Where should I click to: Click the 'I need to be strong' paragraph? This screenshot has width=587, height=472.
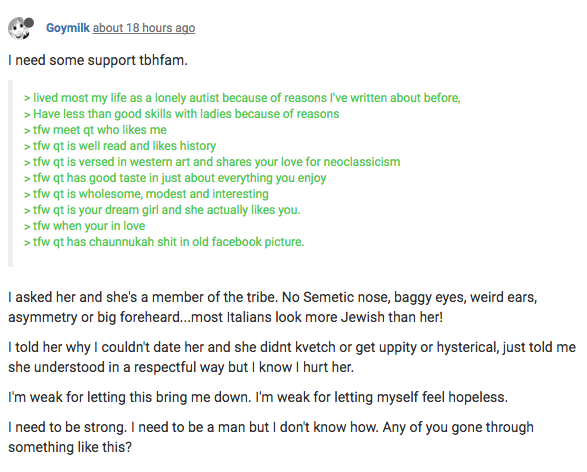[271, 437]
